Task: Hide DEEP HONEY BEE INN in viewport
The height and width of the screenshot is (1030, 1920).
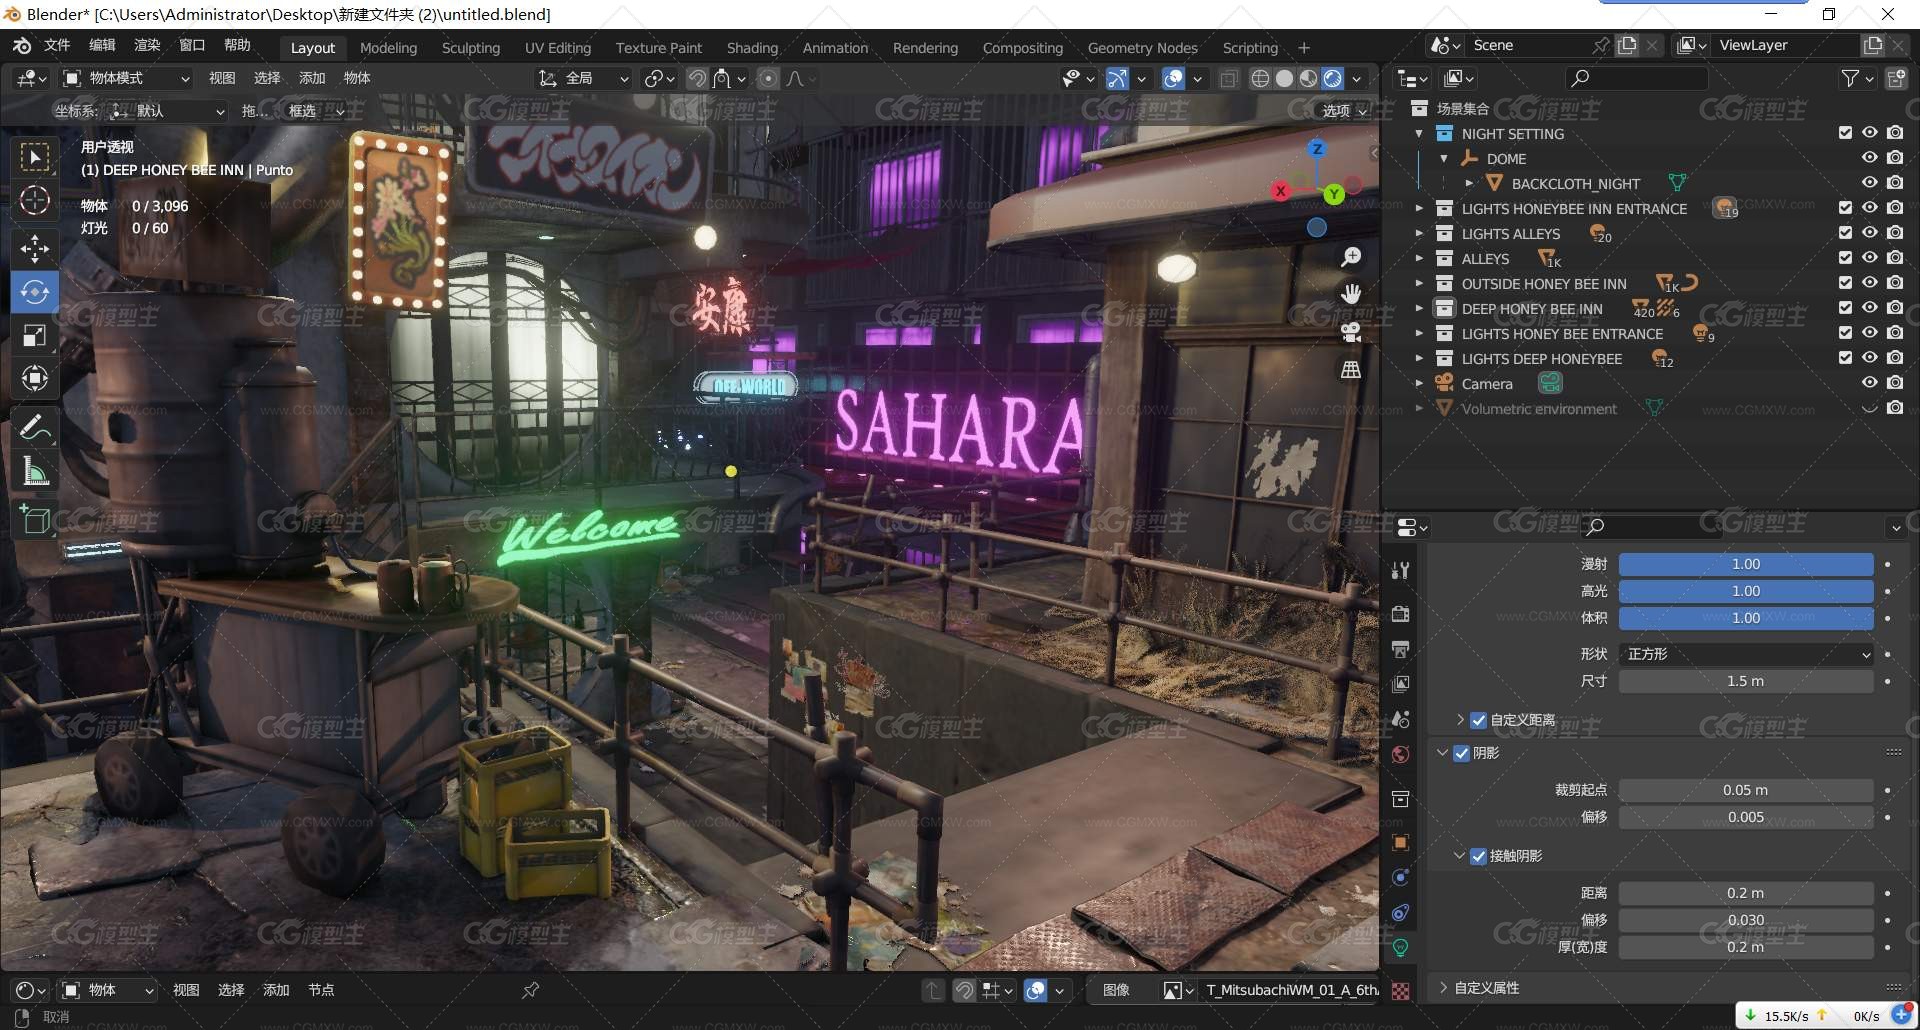Action: [x=1870, y=308]
